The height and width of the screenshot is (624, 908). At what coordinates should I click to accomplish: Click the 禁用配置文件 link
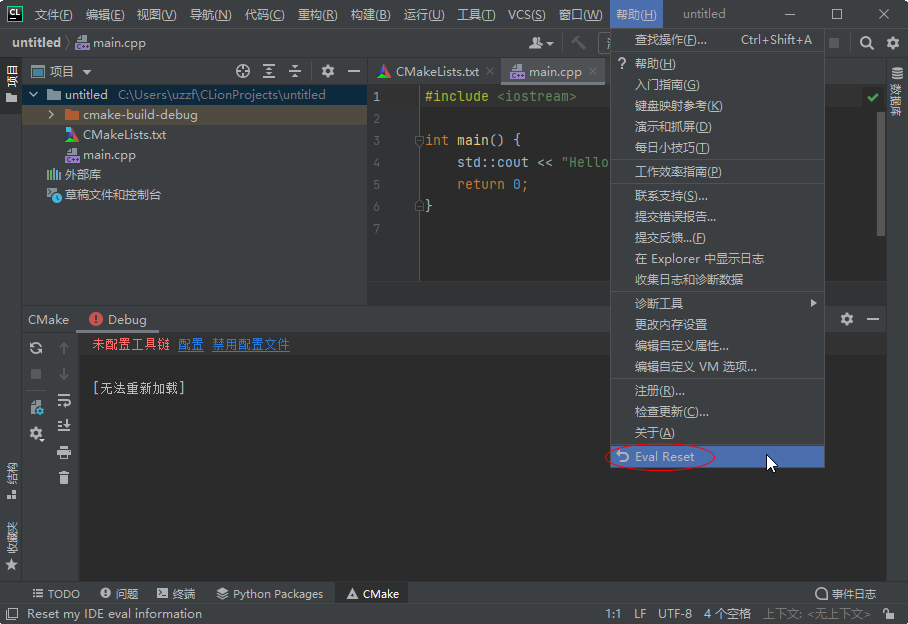250,345
